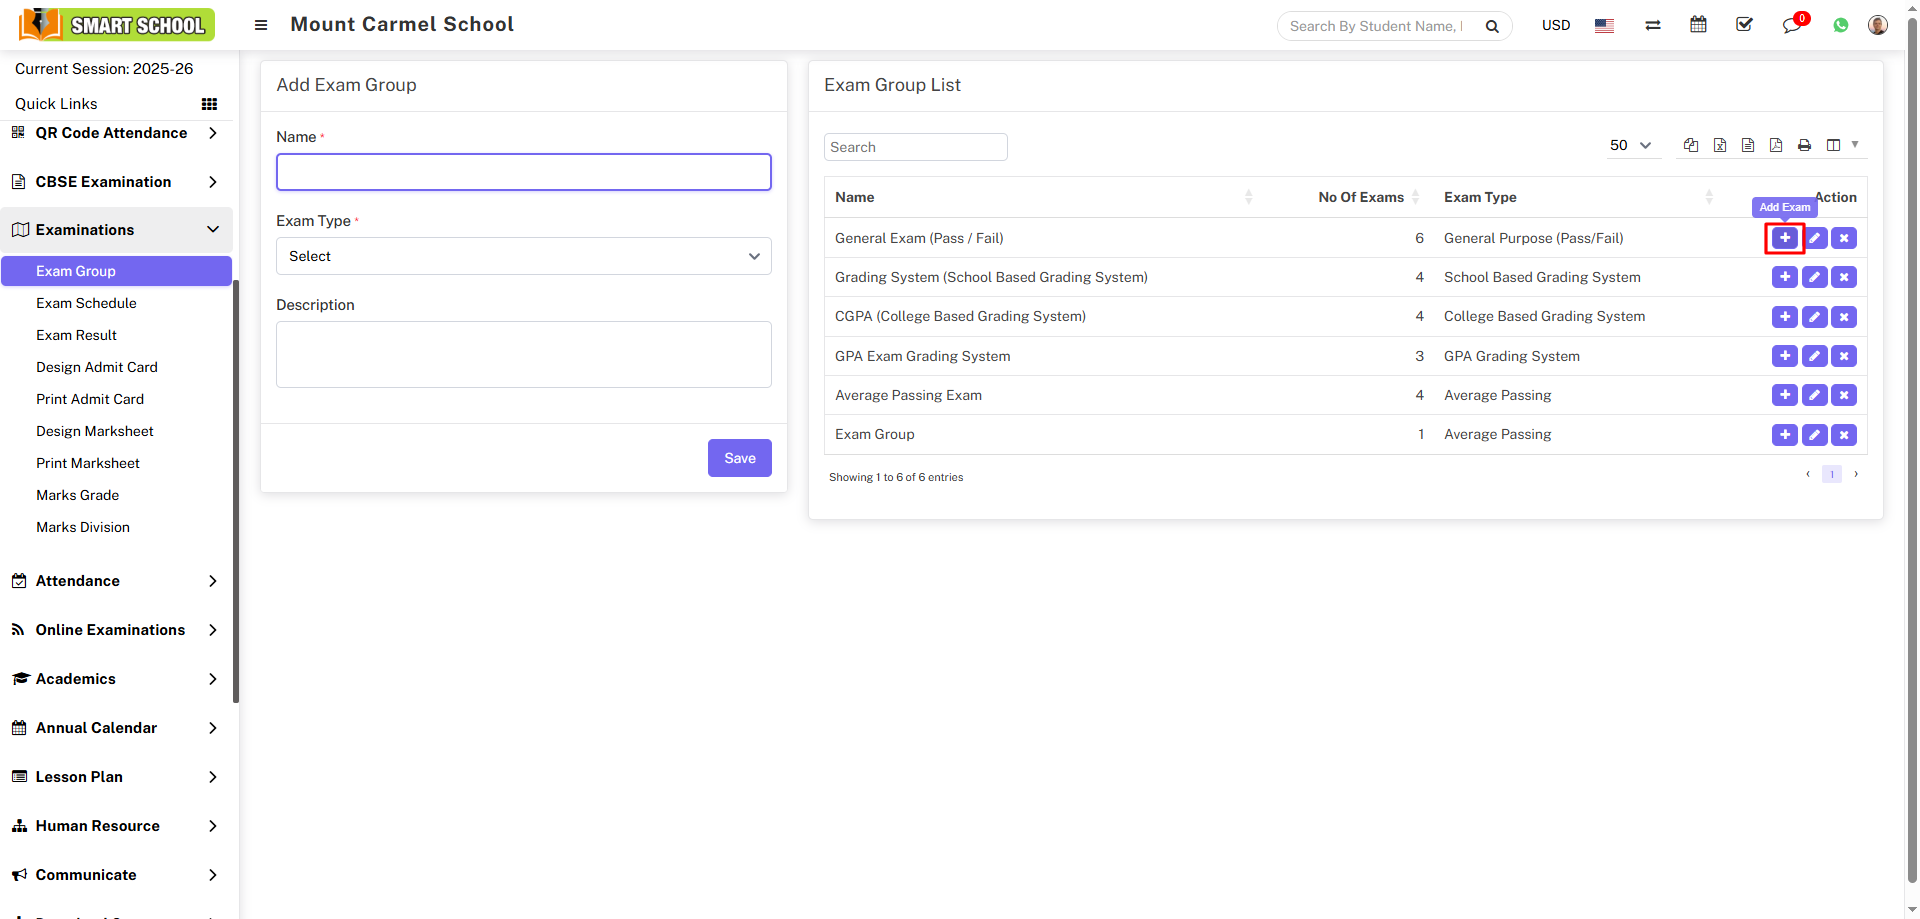Open Exam Schedule in sidebar

(86, 303)
